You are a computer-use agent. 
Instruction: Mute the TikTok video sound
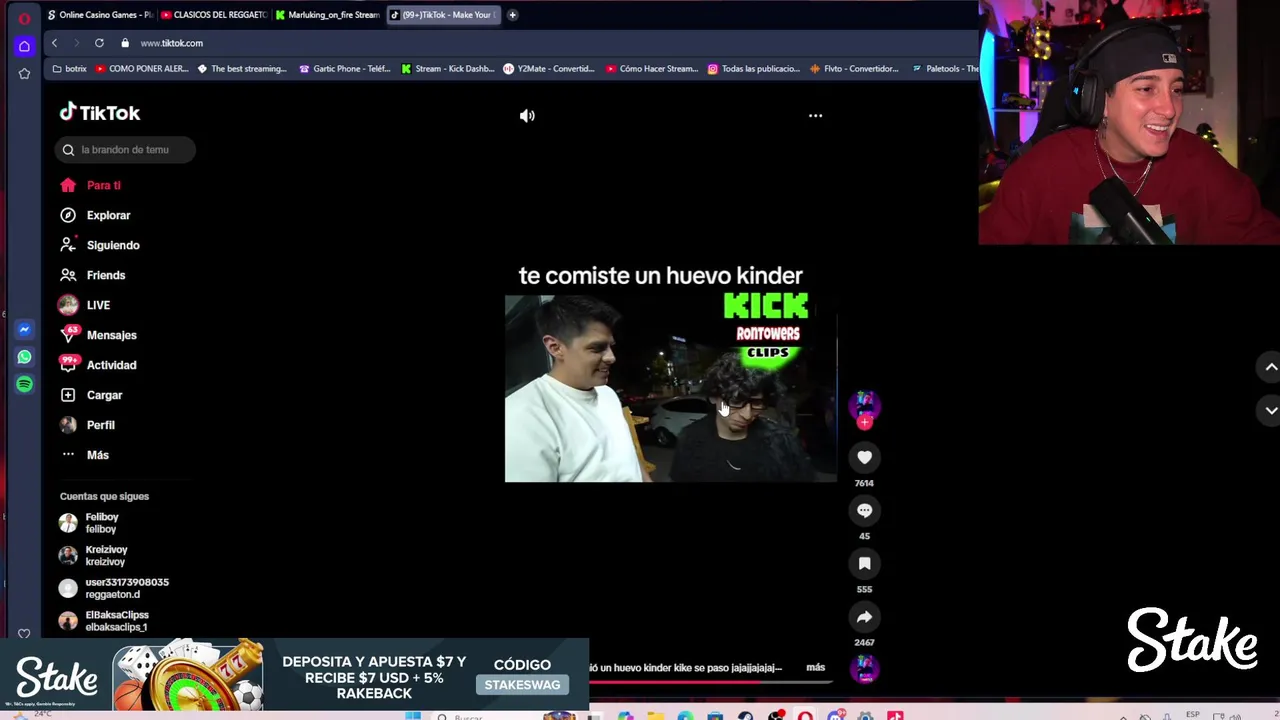tap(527, 116)
